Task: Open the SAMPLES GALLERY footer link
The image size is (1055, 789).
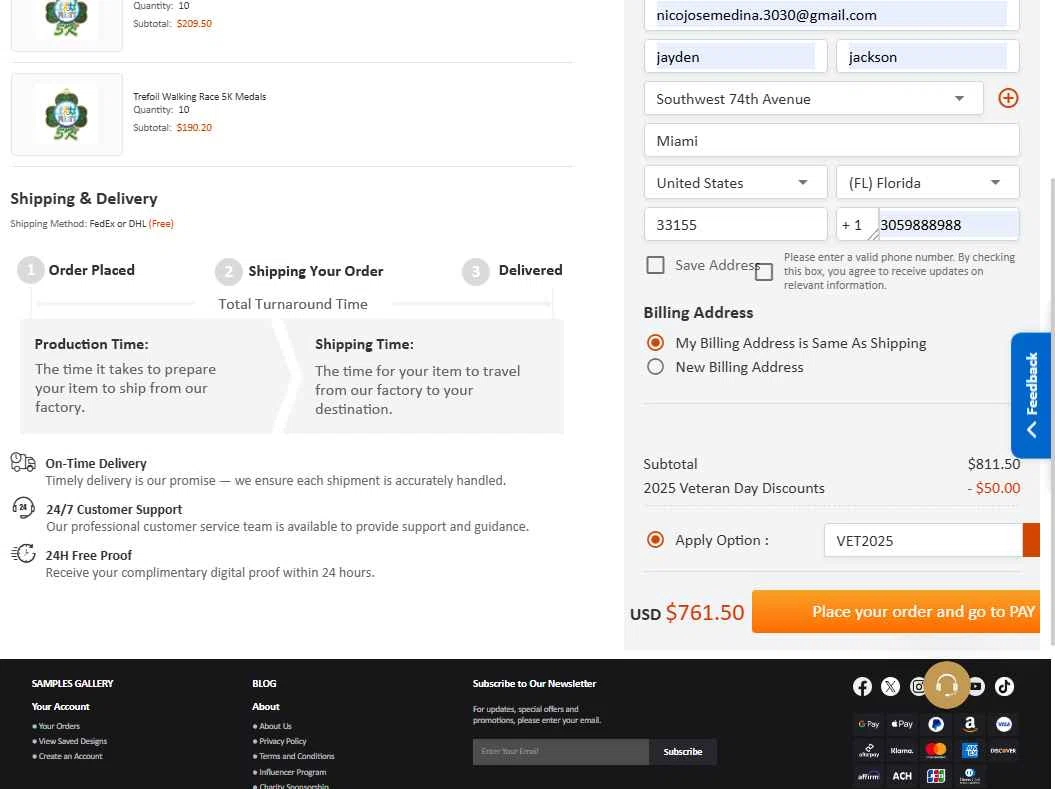Action: click(72, 683)
